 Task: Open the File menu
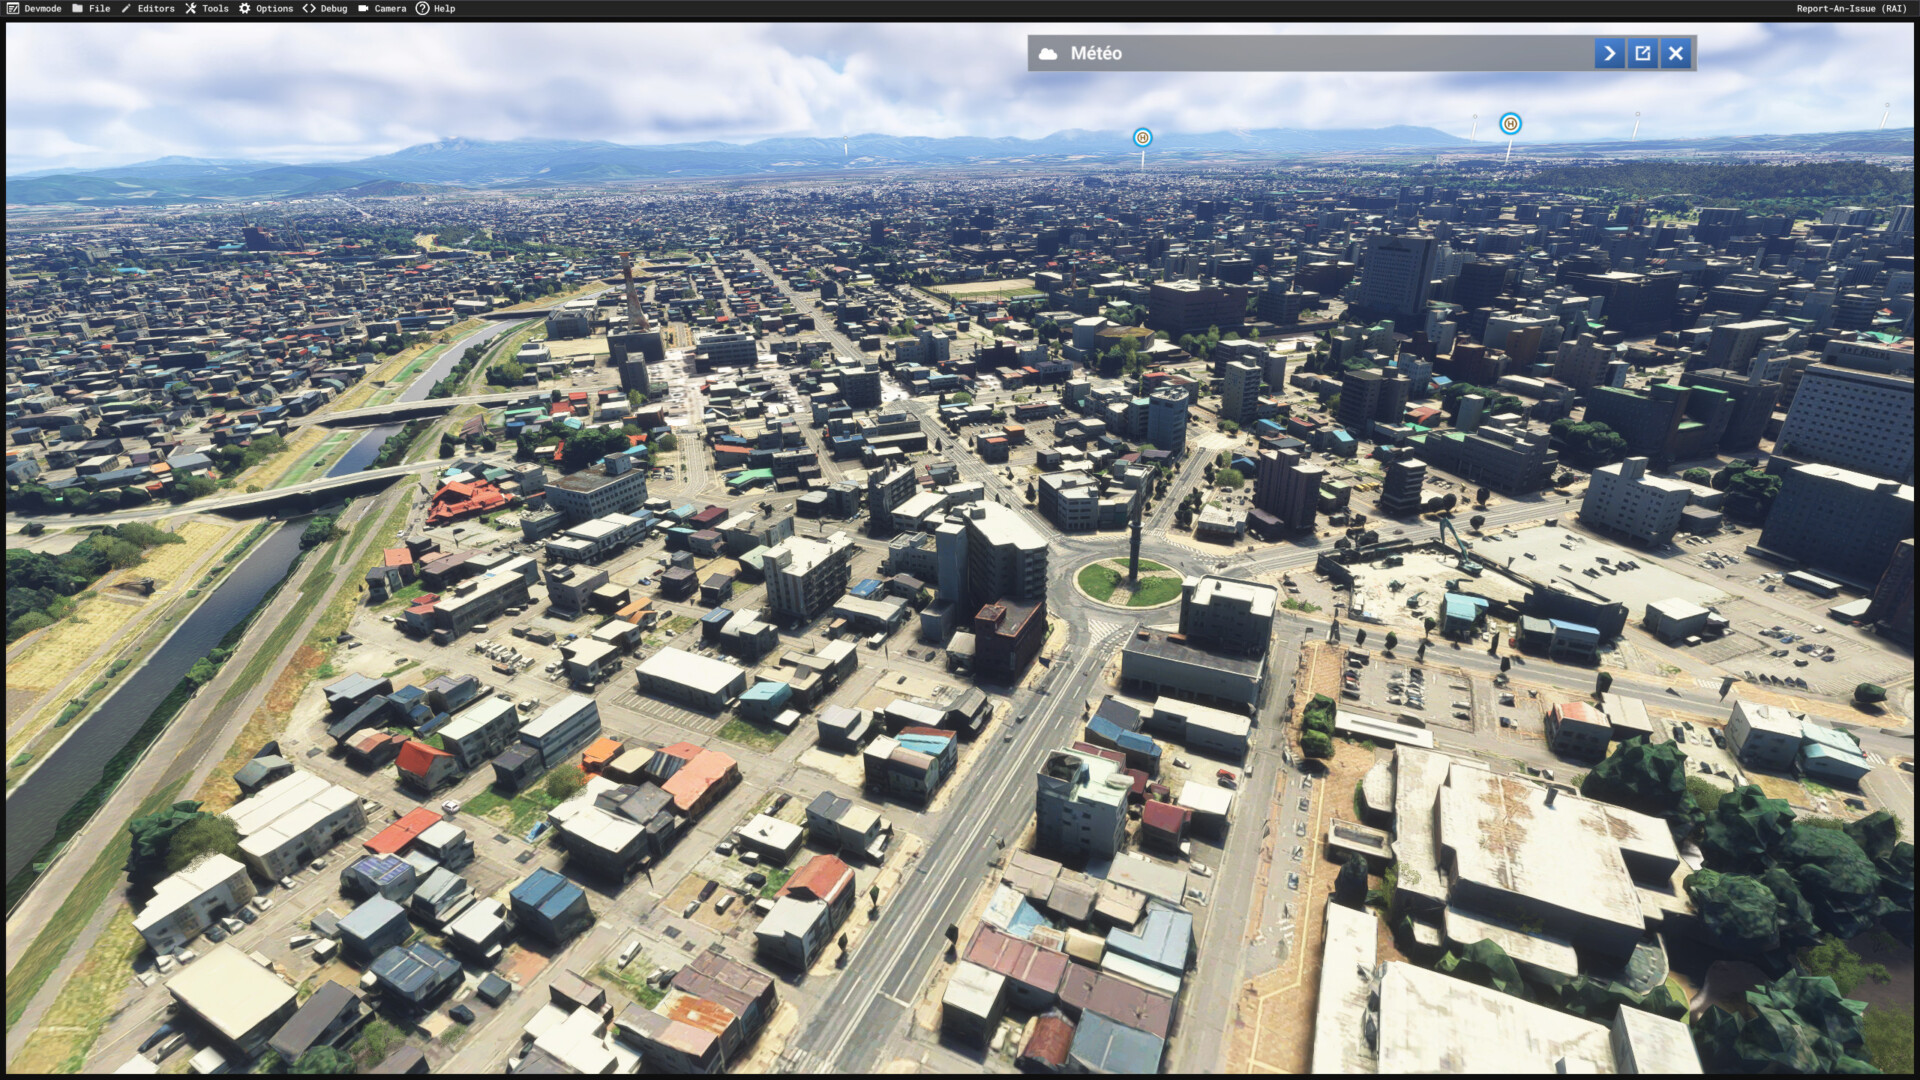(x=99, y=8)
